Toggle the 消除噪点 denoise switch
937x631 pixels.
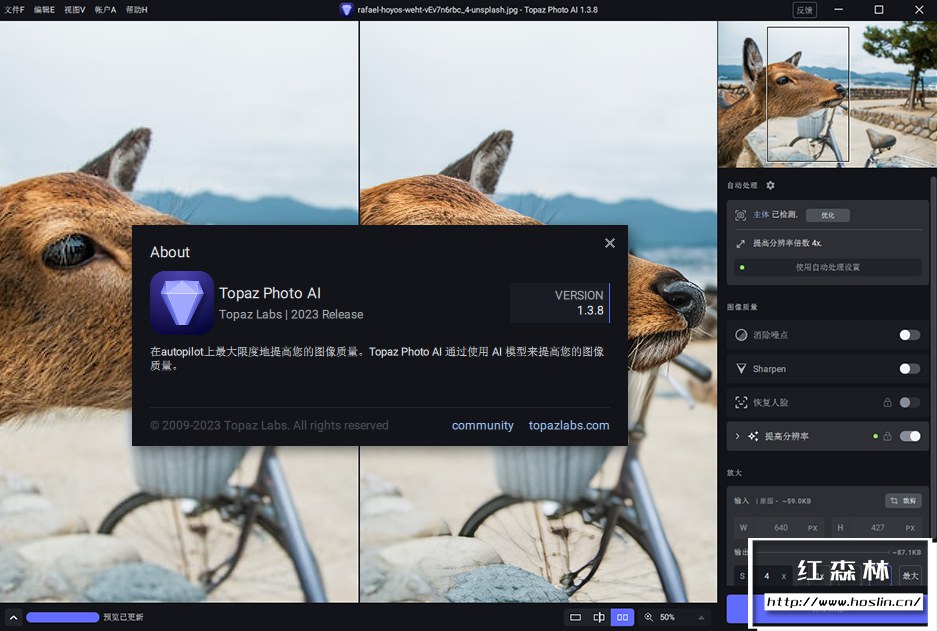pyautogui.click(x=910, y=335)
